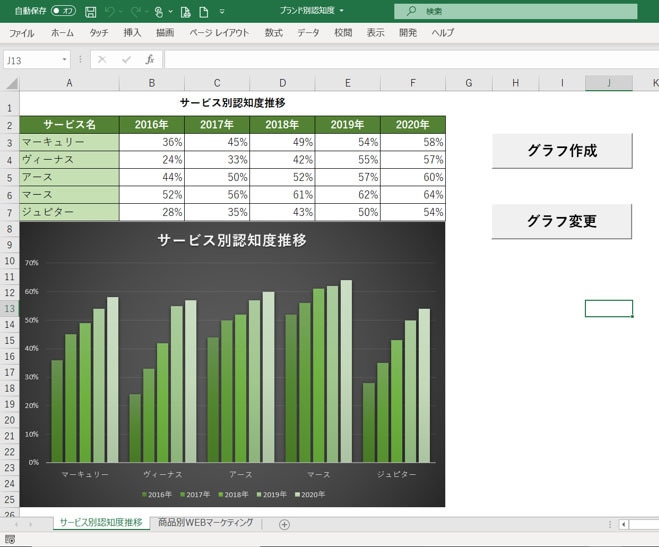Click the title cell サービス別認知度推移

pyautogui.click(x=232, y=103)
